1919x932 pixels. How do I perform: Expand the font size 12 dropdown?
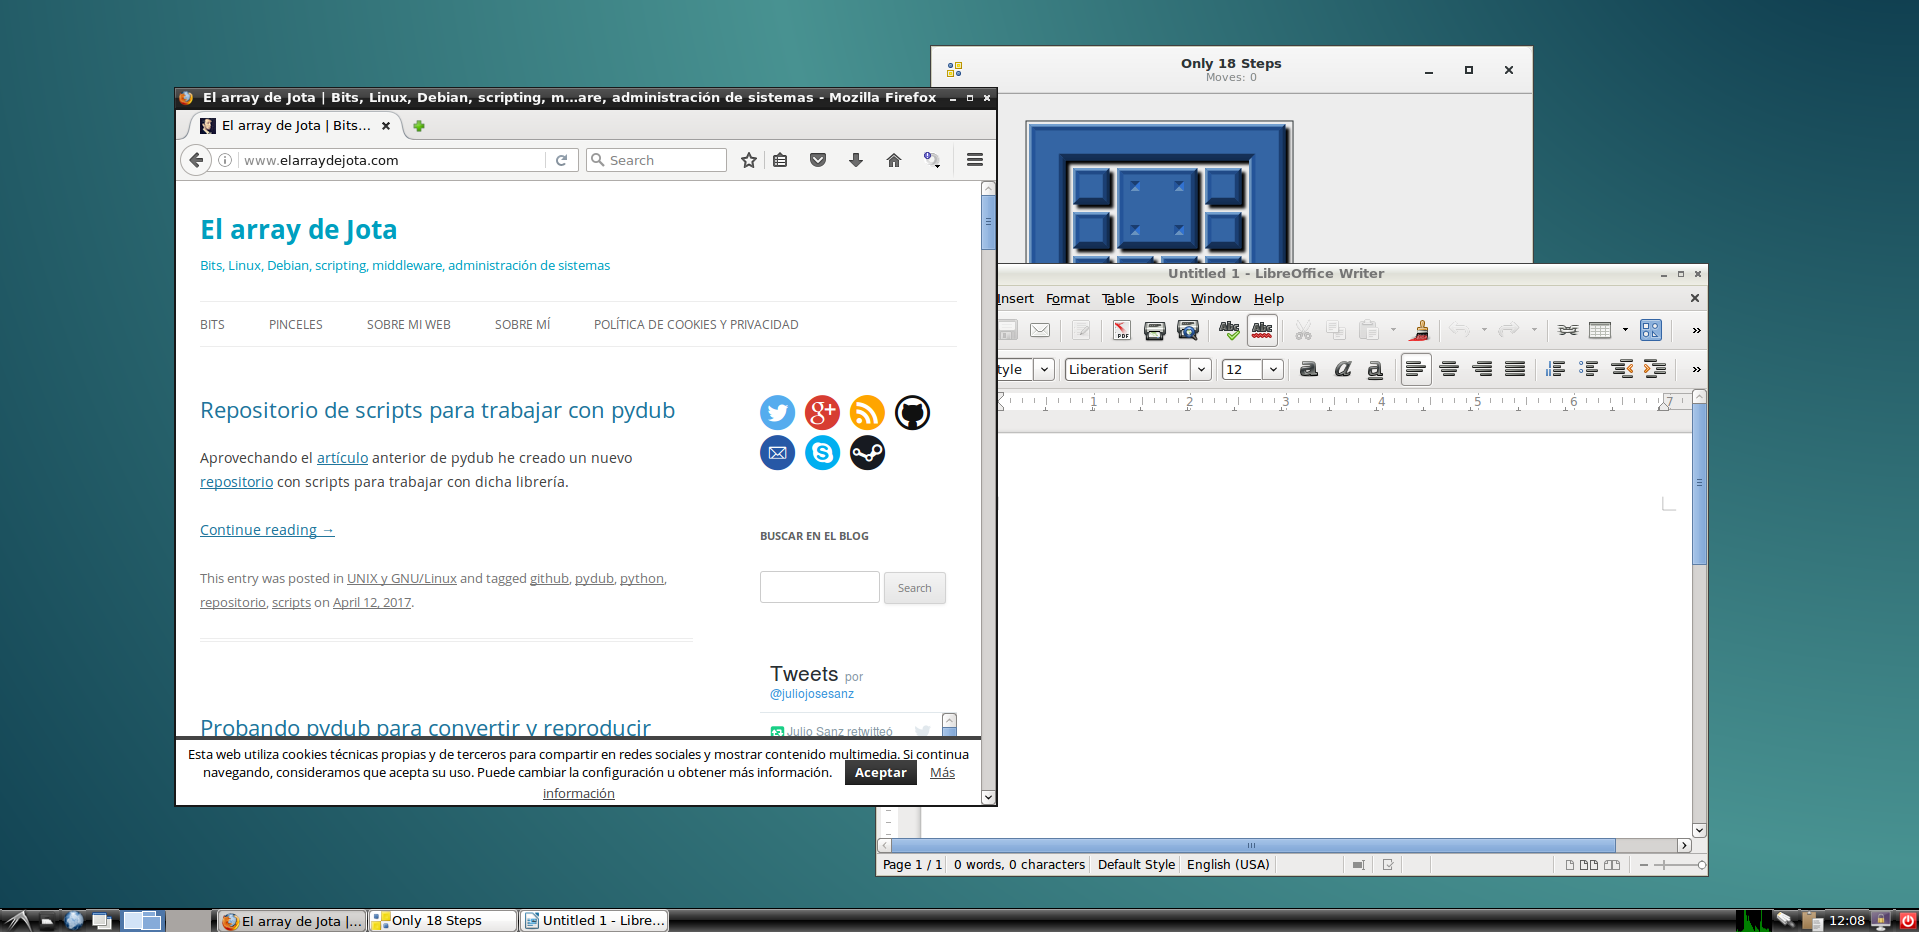1273,369
